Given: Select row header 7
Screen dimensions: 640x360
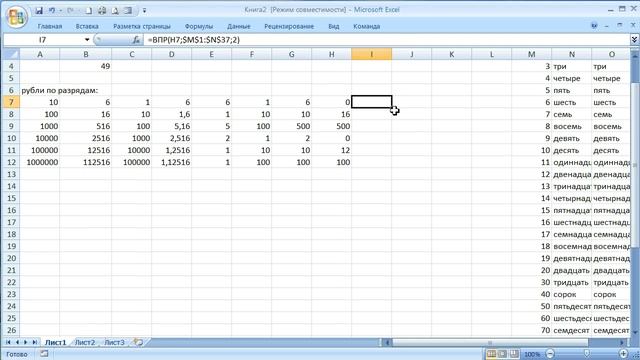Looking at the screenshot, I should click(x=11, y=102).
